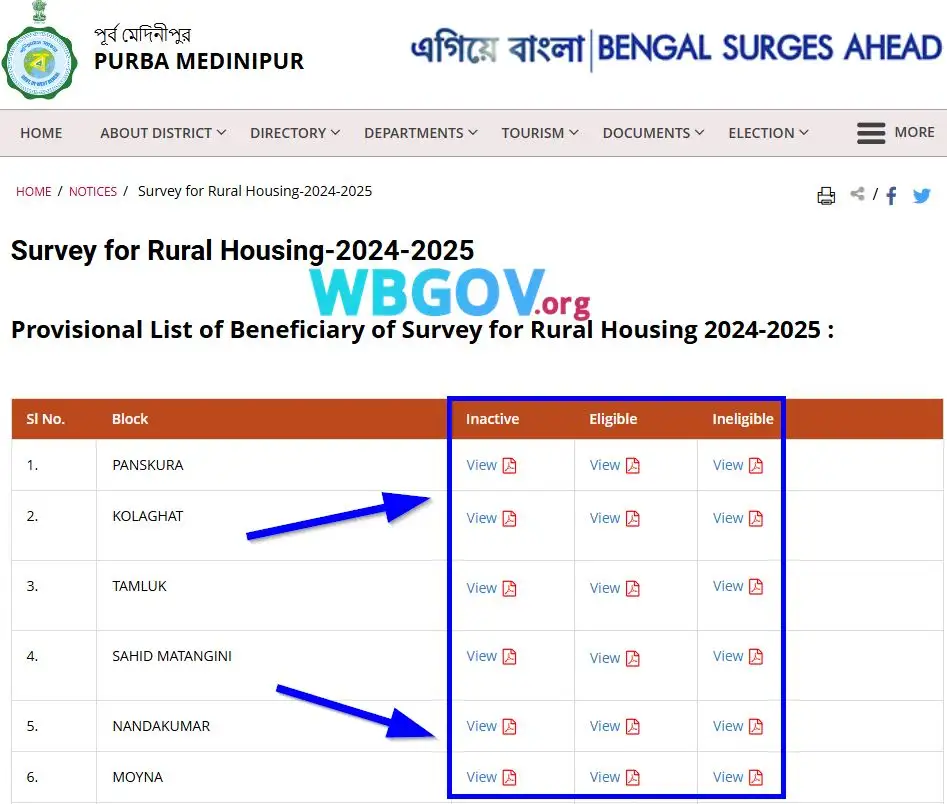
Task: Open the share icon
Action: (x=857, y=196)
